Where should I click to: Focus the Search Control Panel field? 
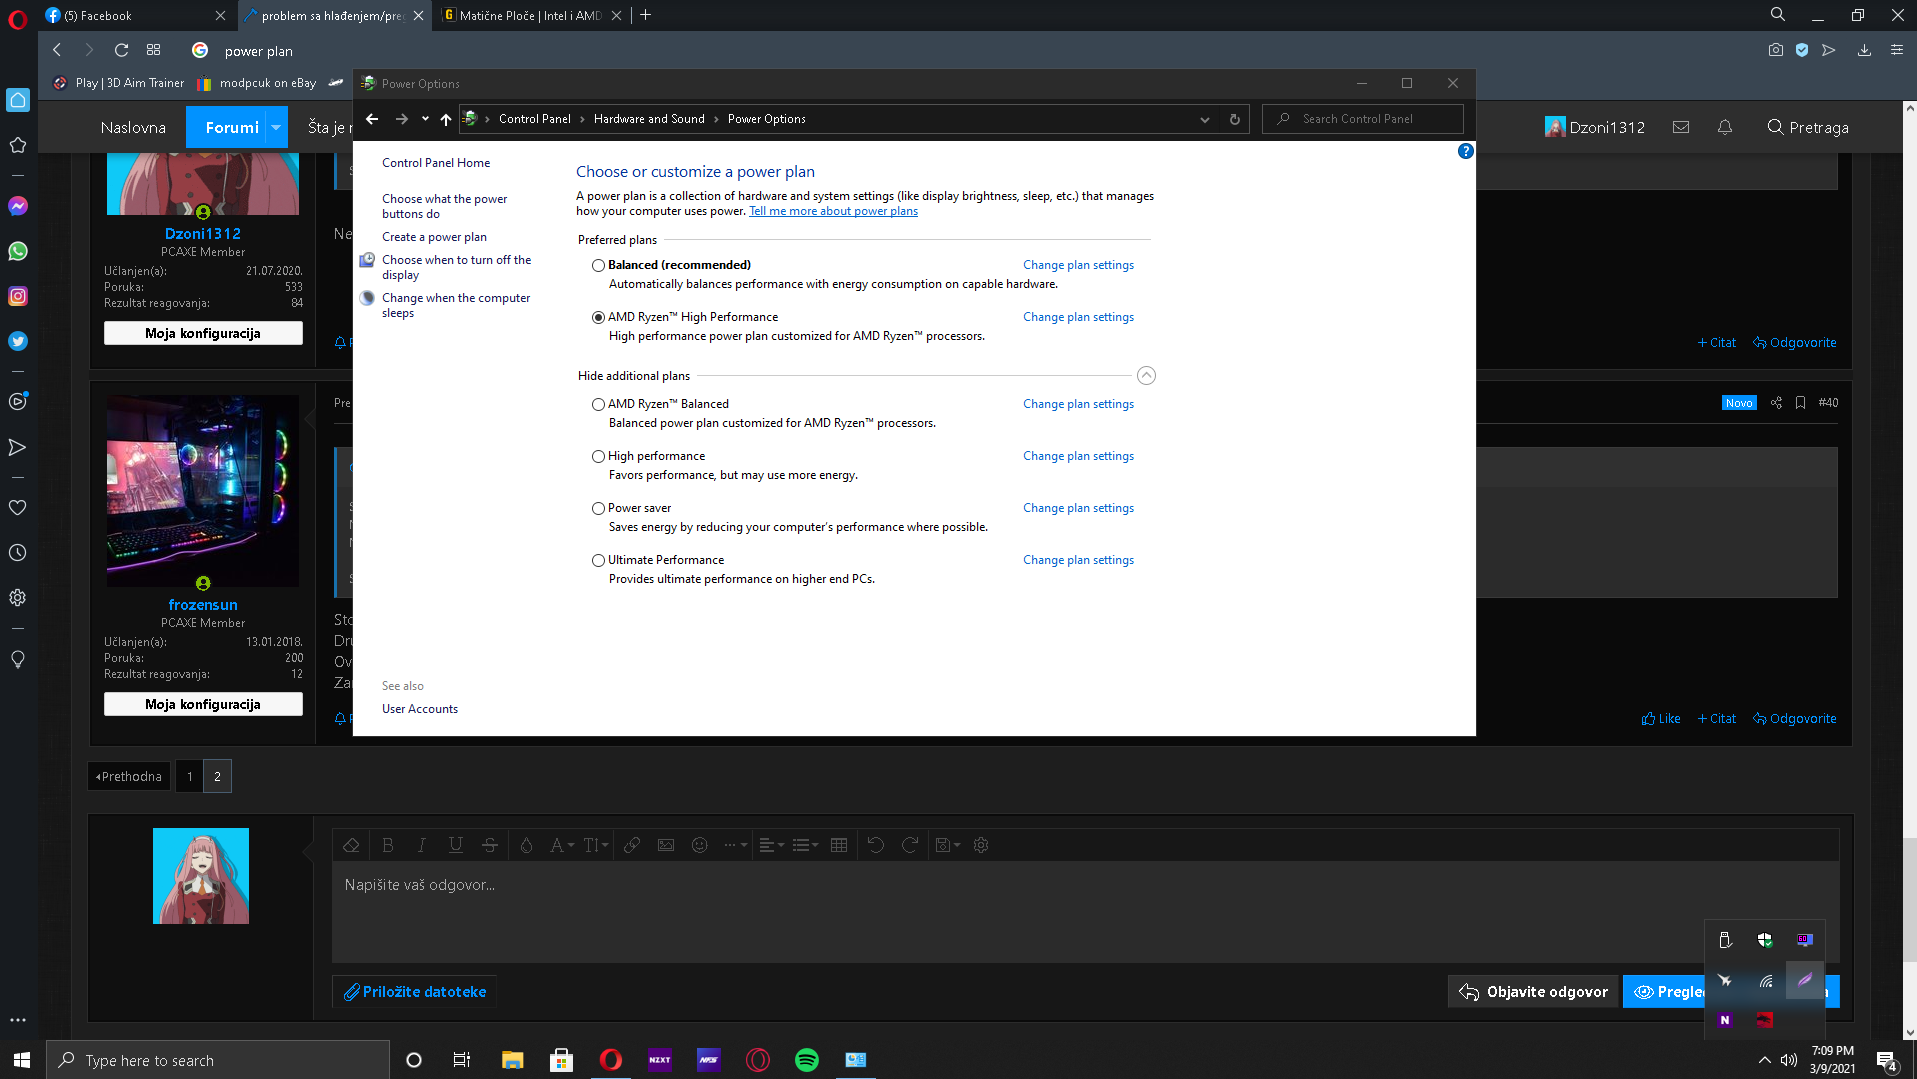[x=1363, y=119]
